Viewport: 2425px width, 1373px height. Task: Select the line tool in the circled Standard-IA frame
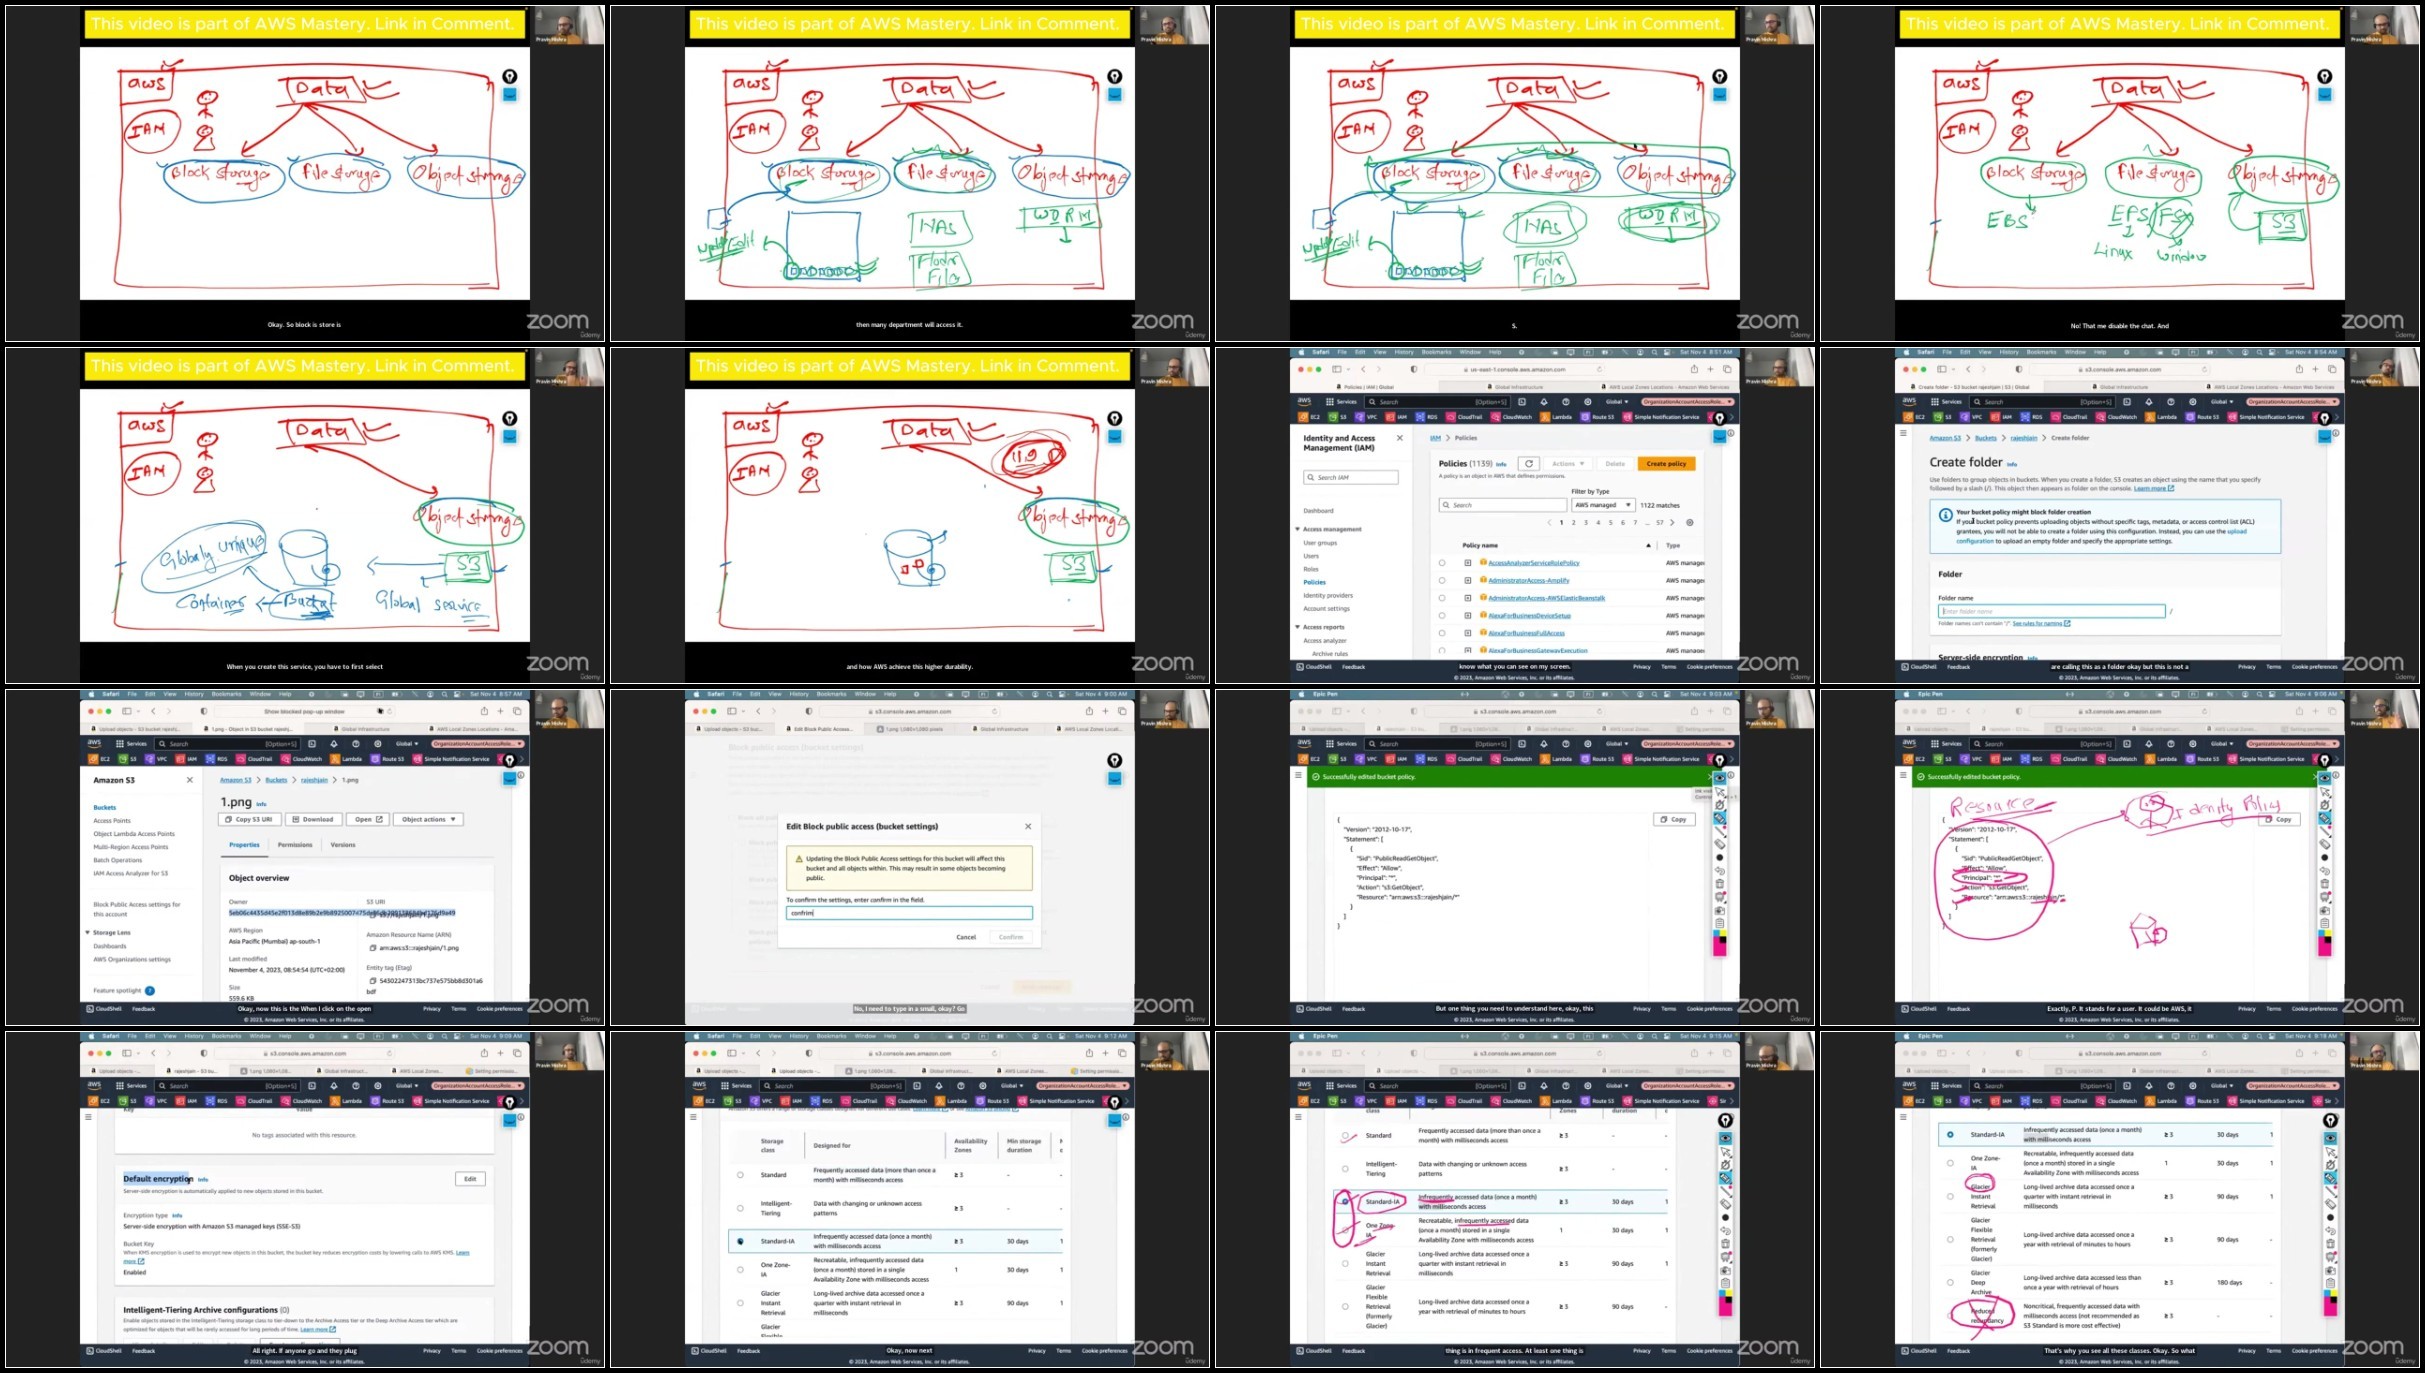(x=1726, y=1191)
